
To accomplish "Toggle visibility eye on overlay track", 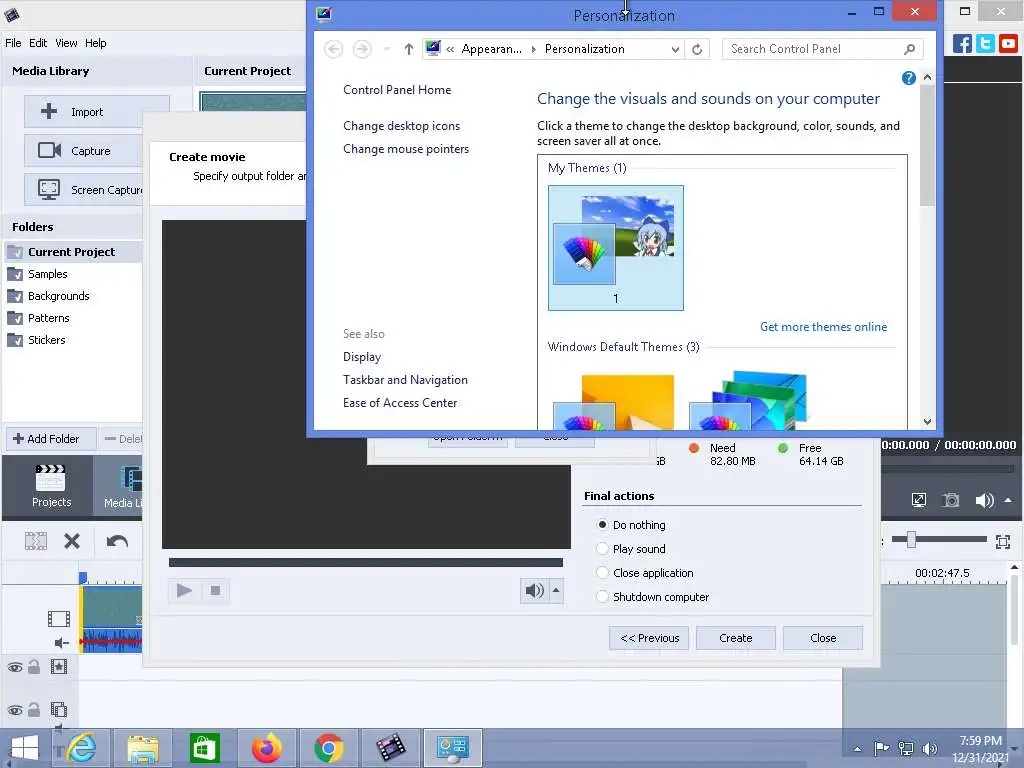I will click(x=14, y=667).
